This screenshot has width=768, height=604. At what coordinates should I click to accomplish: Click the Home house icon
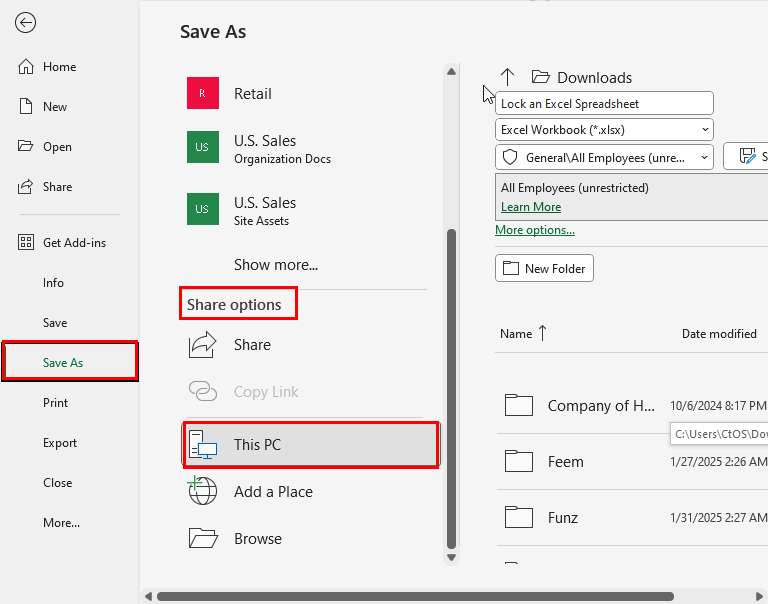[25, 67]
